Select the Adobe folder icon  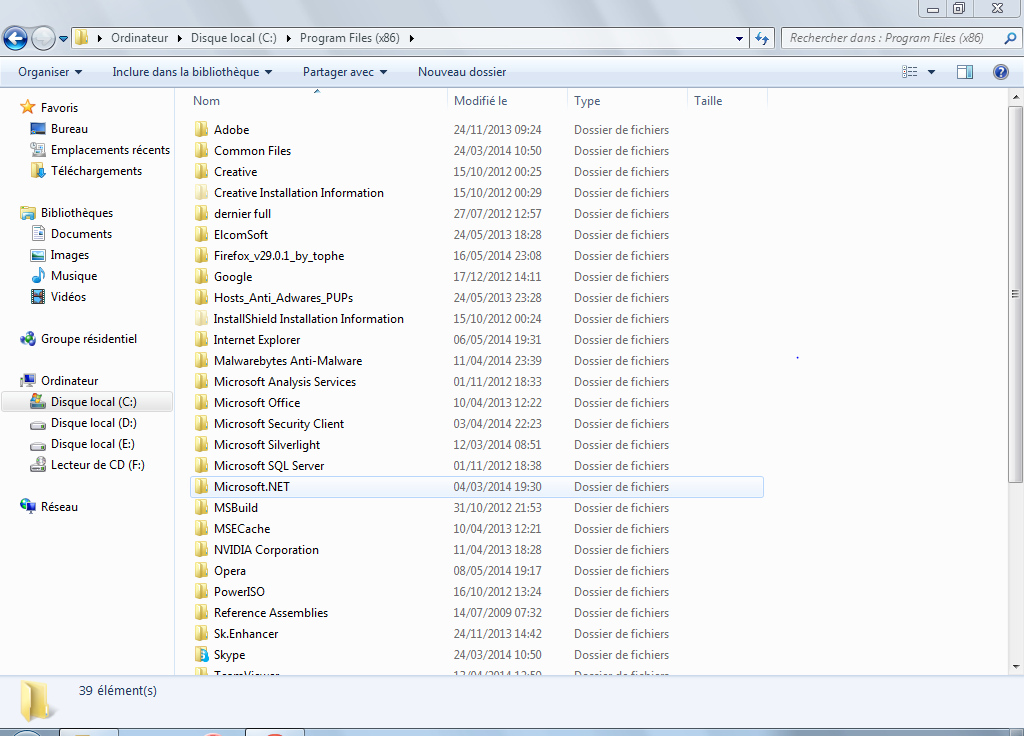pyautogui.click(x=202, y=129)
